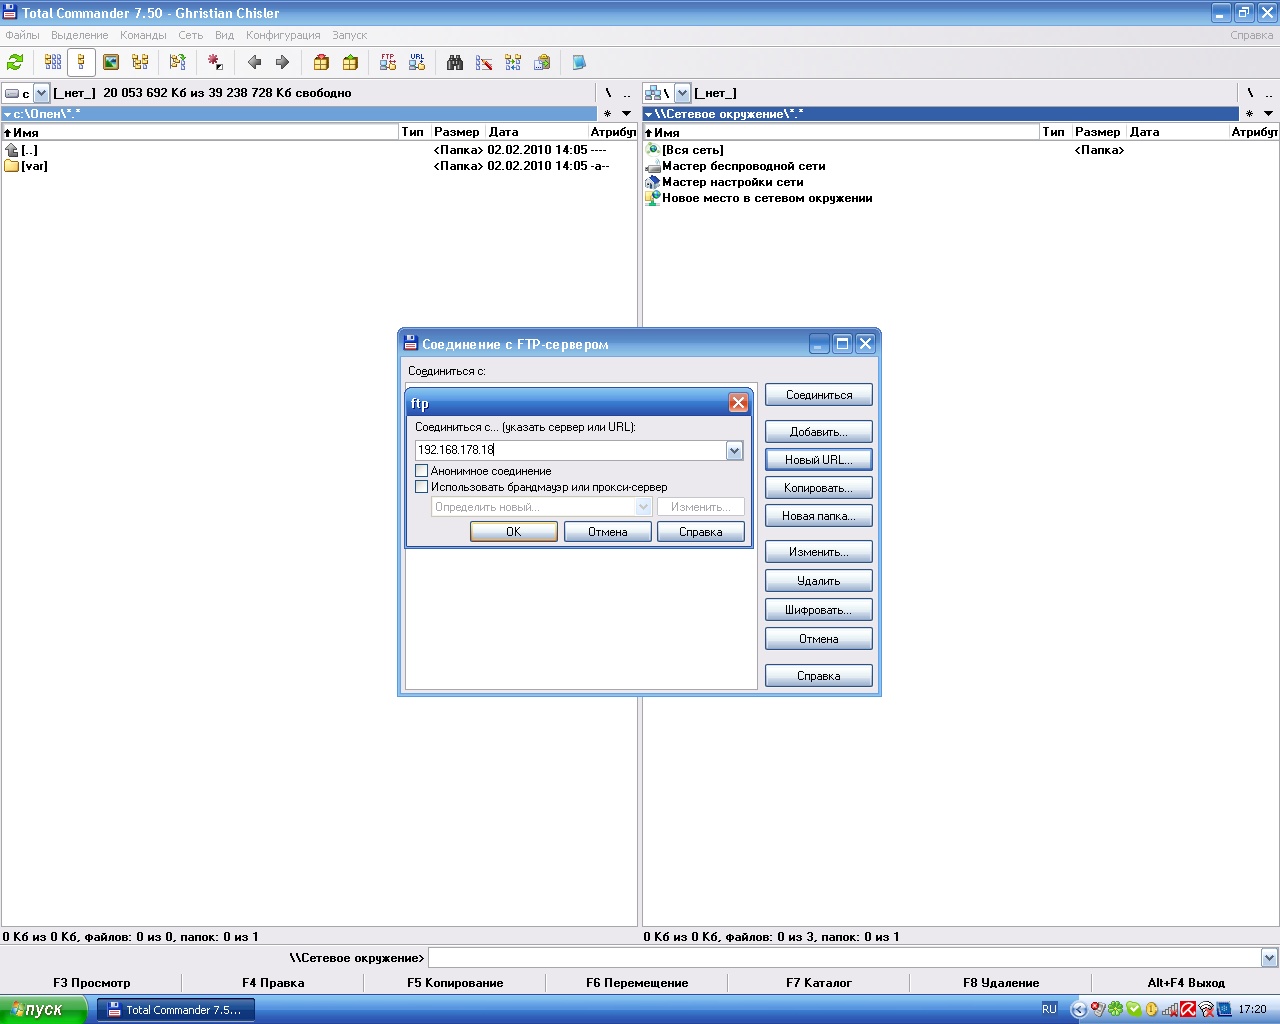Open the command line history dropdown

click(x=1270, y=958)
